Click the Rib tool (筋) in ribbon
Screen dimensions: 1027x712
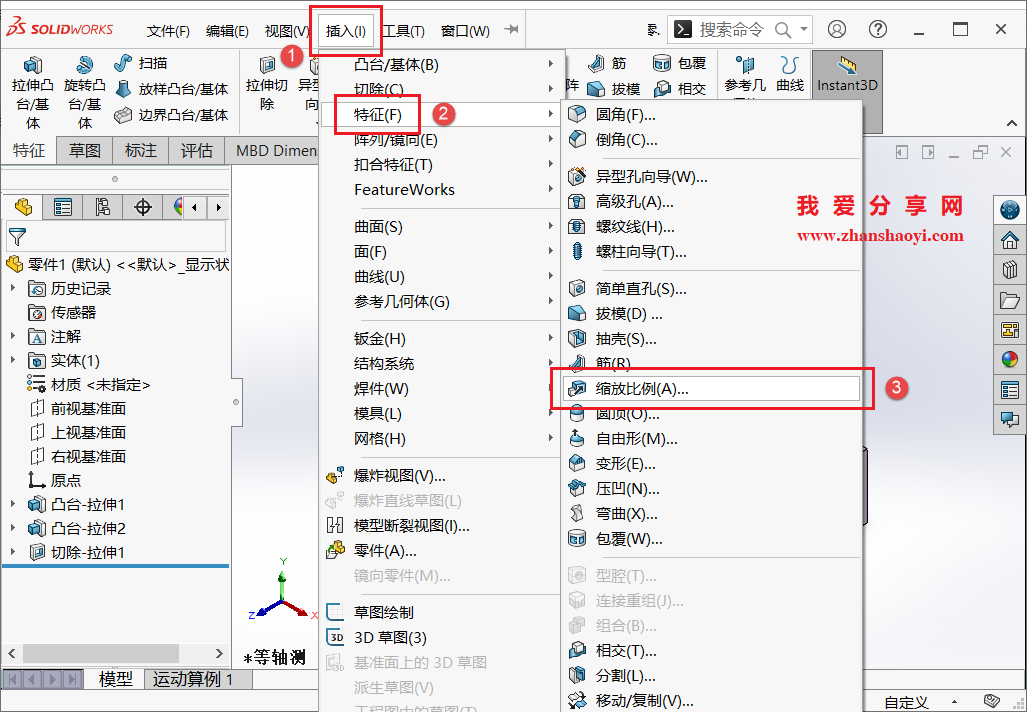click(x=607, y=63)
